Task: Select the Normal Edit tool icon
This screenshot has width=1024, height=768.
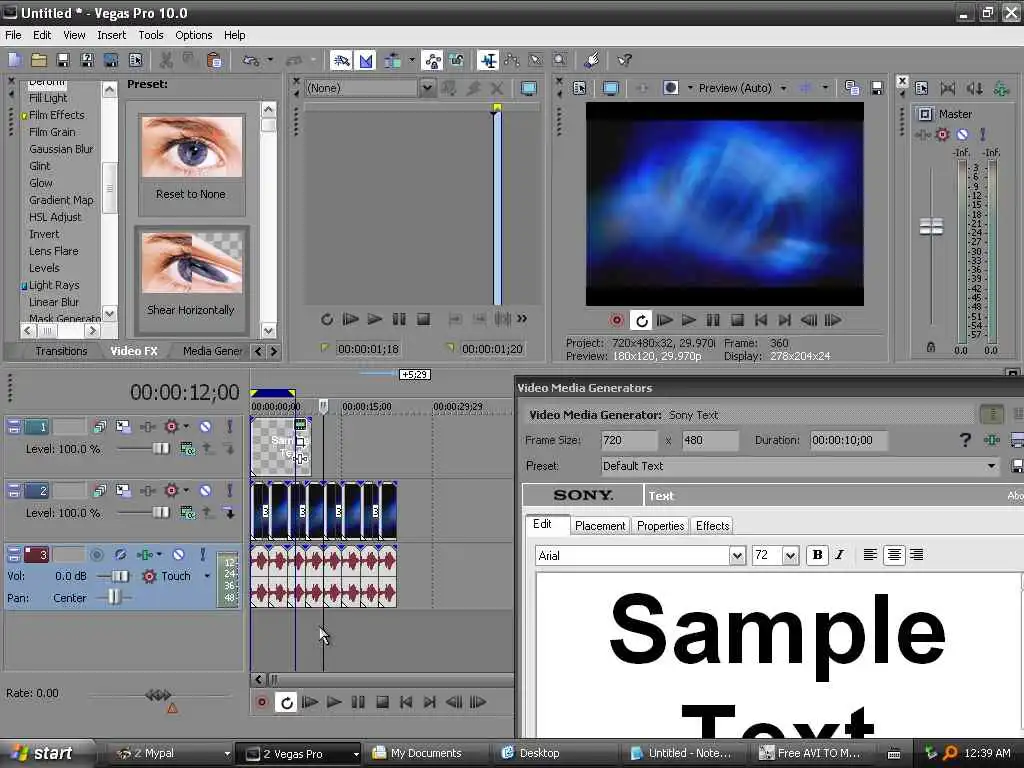Action: point(487,61)
